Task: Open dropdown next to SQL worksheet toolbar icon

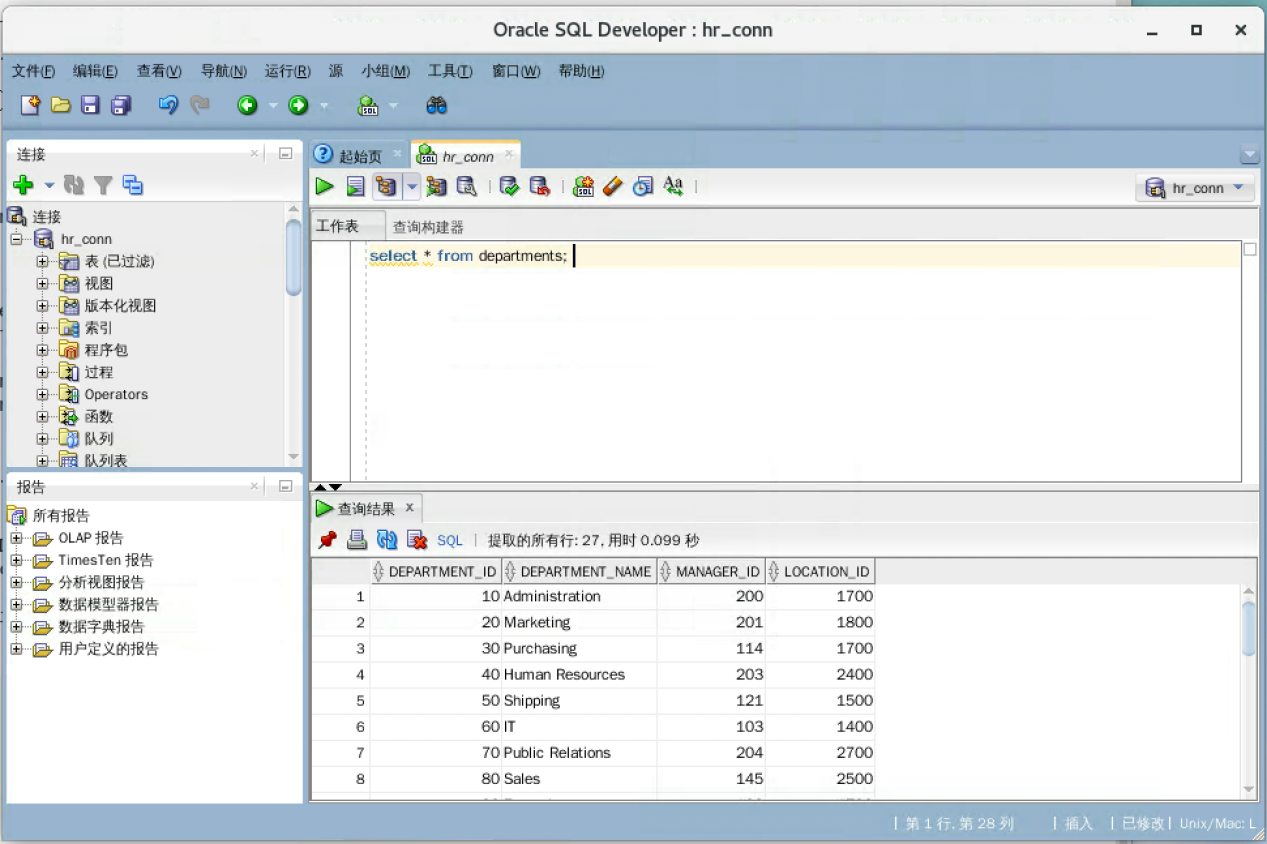Action: [393, 105]
